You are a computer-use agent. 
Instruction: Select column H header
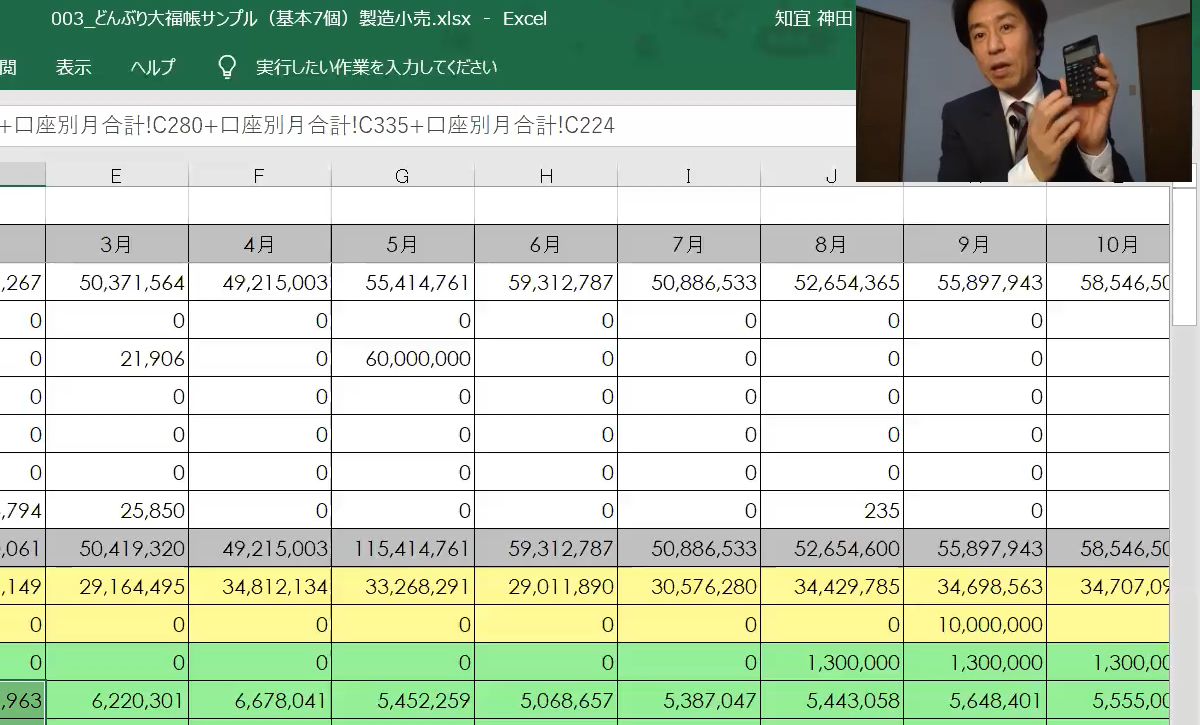coord(546,176)
